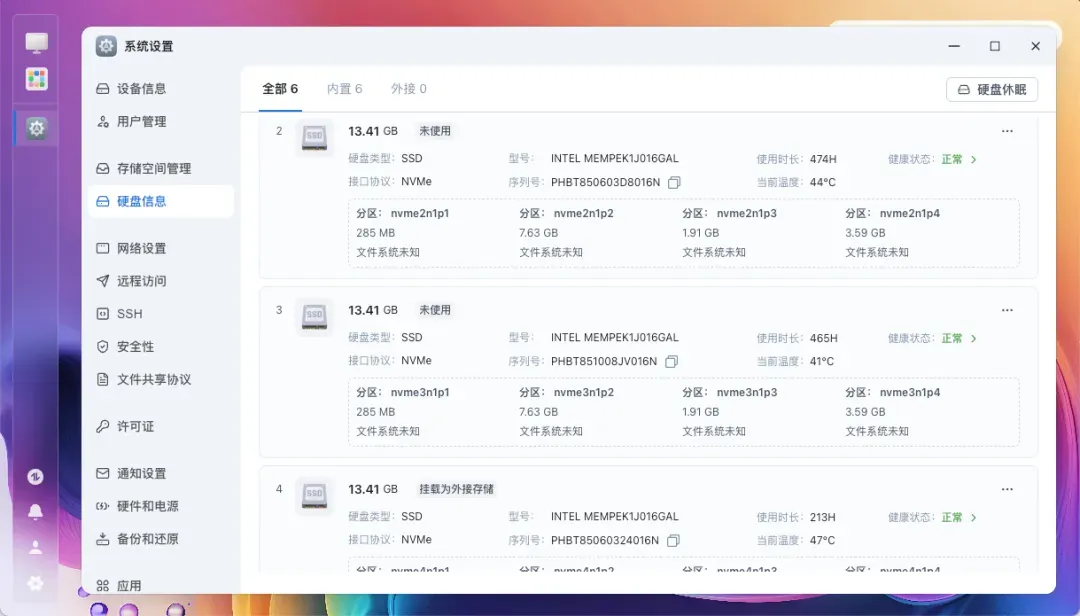1080x616 pixels.
Task: Select 文件共享协议 in sidebar
Action: point(153,379)
